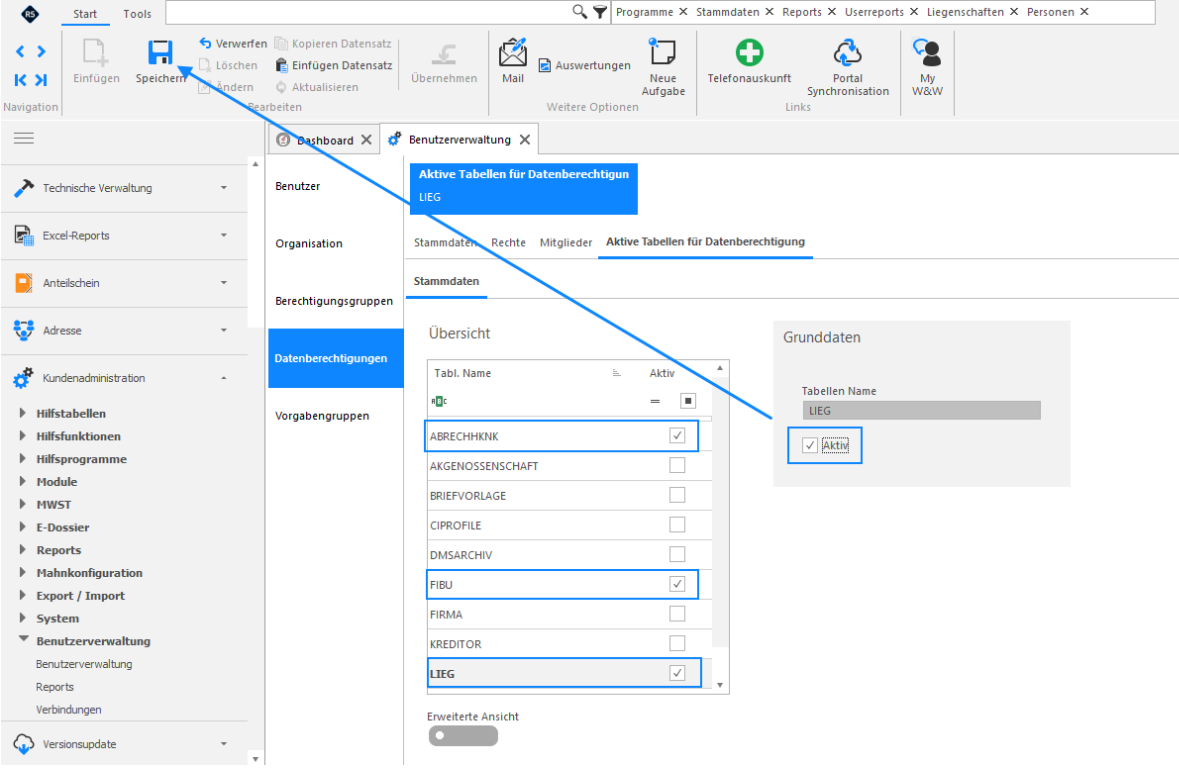Go to previous record arrow
1179x768 pixels.
tap(20, 51)
